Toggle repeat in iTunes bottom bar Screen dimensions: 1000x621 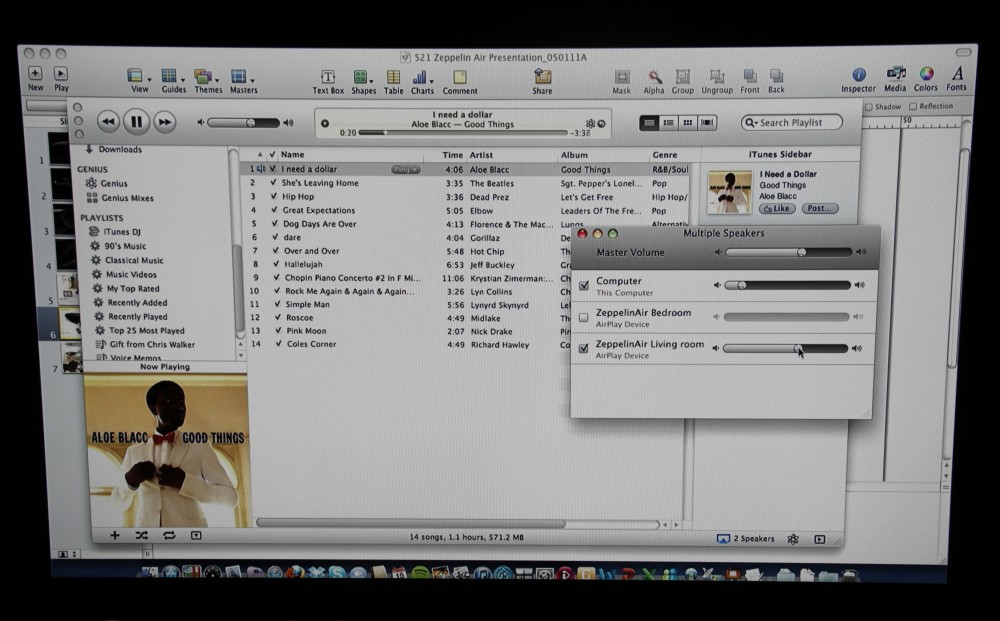point(169,536)
